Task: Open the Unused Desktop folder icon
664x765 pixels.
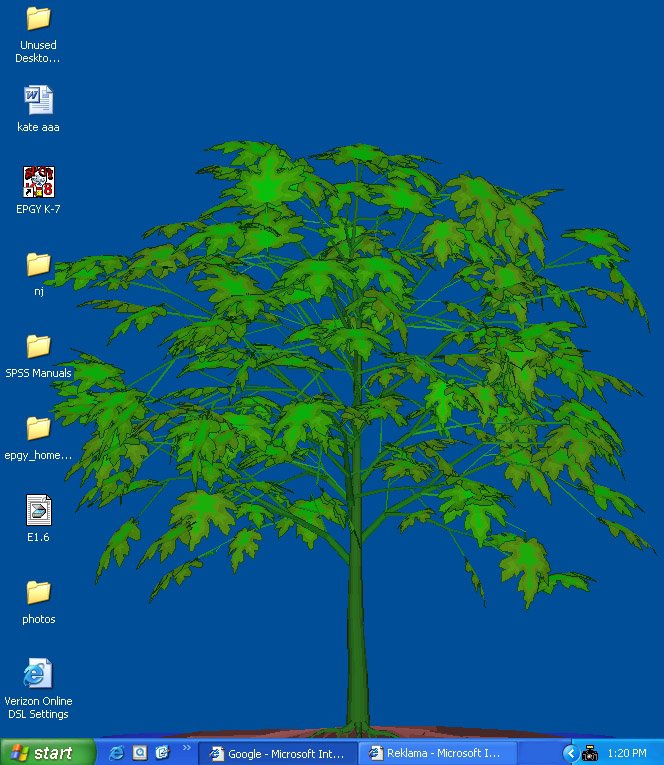Action: pyautogui.click(x=38, y=19)
